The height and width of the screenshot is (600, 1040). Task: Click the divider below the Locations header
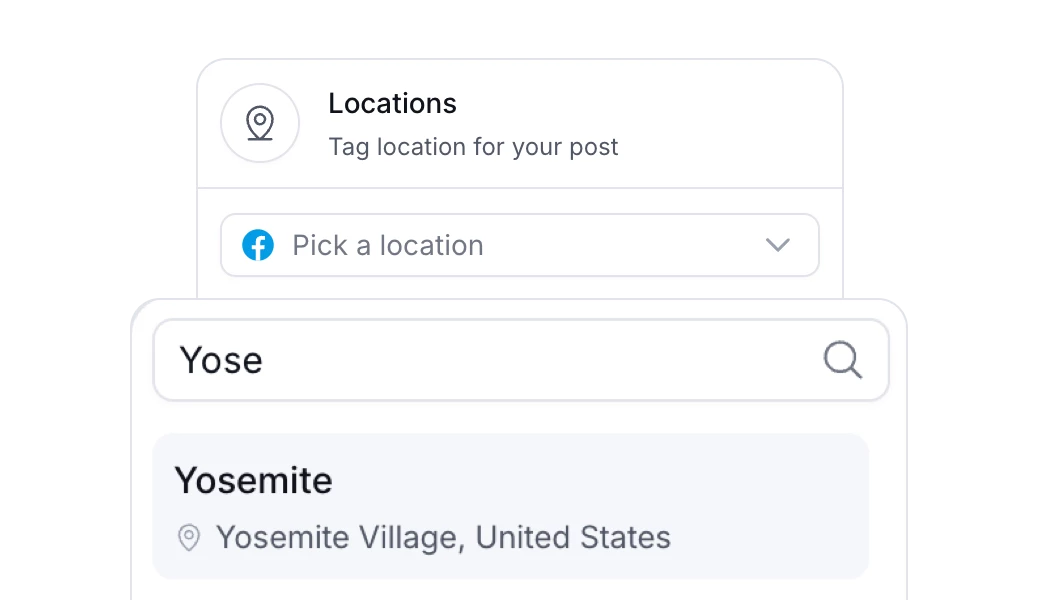(520, 186)
